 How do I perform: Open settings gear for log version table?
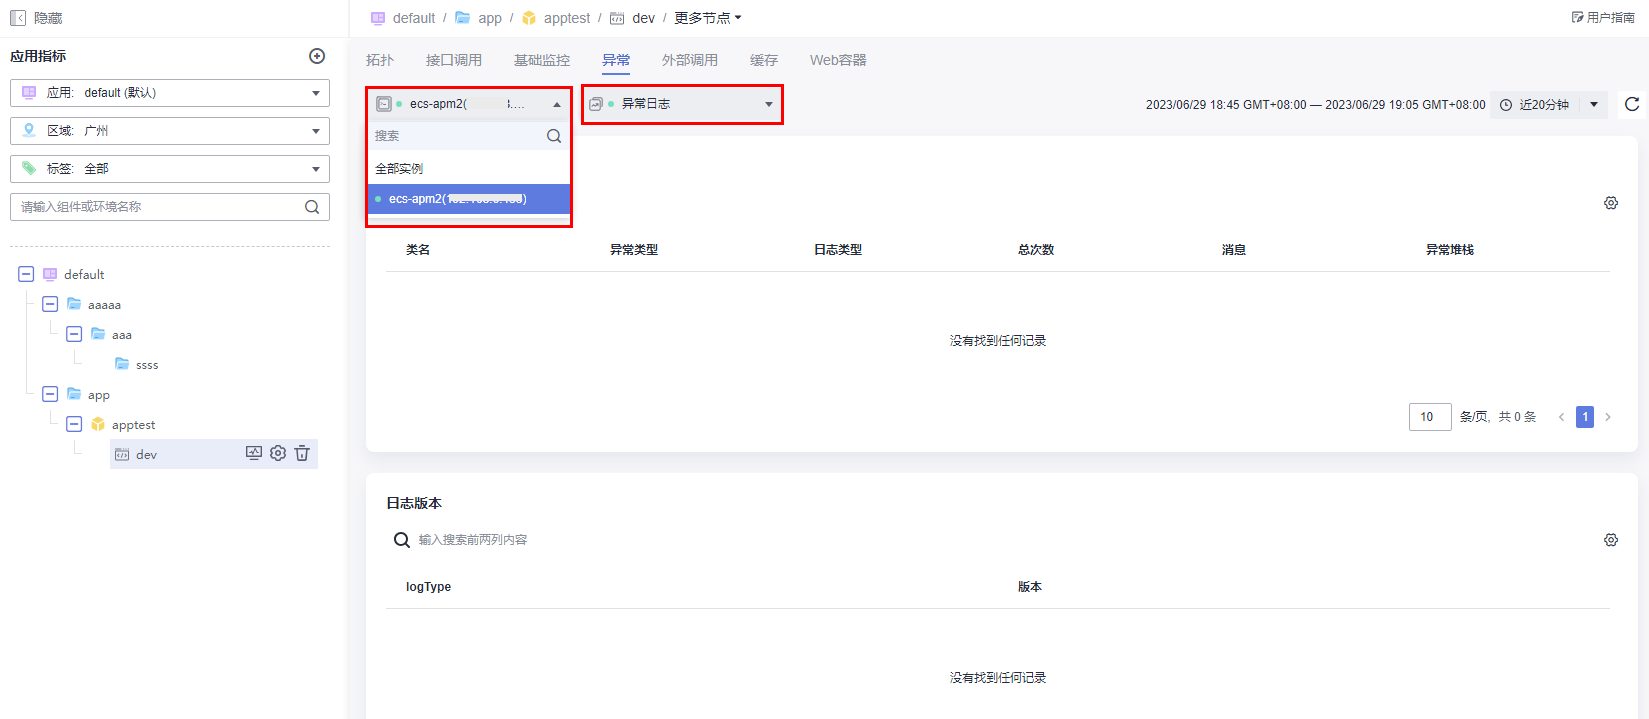click(x=1610, y=540)
